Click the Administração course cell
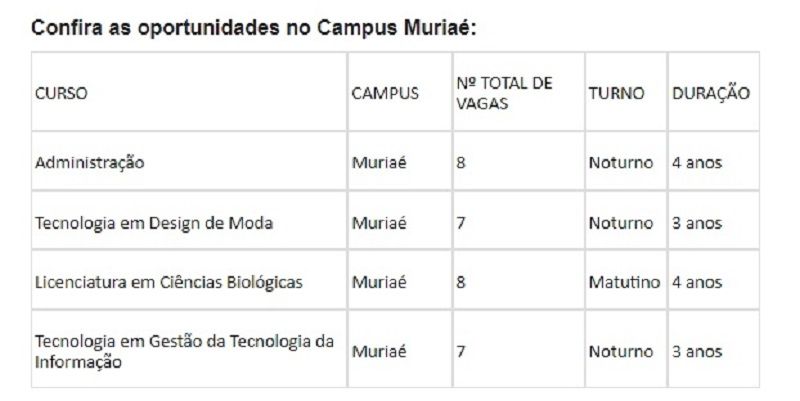The image size is (800, 401). click(x=89, y=162)
